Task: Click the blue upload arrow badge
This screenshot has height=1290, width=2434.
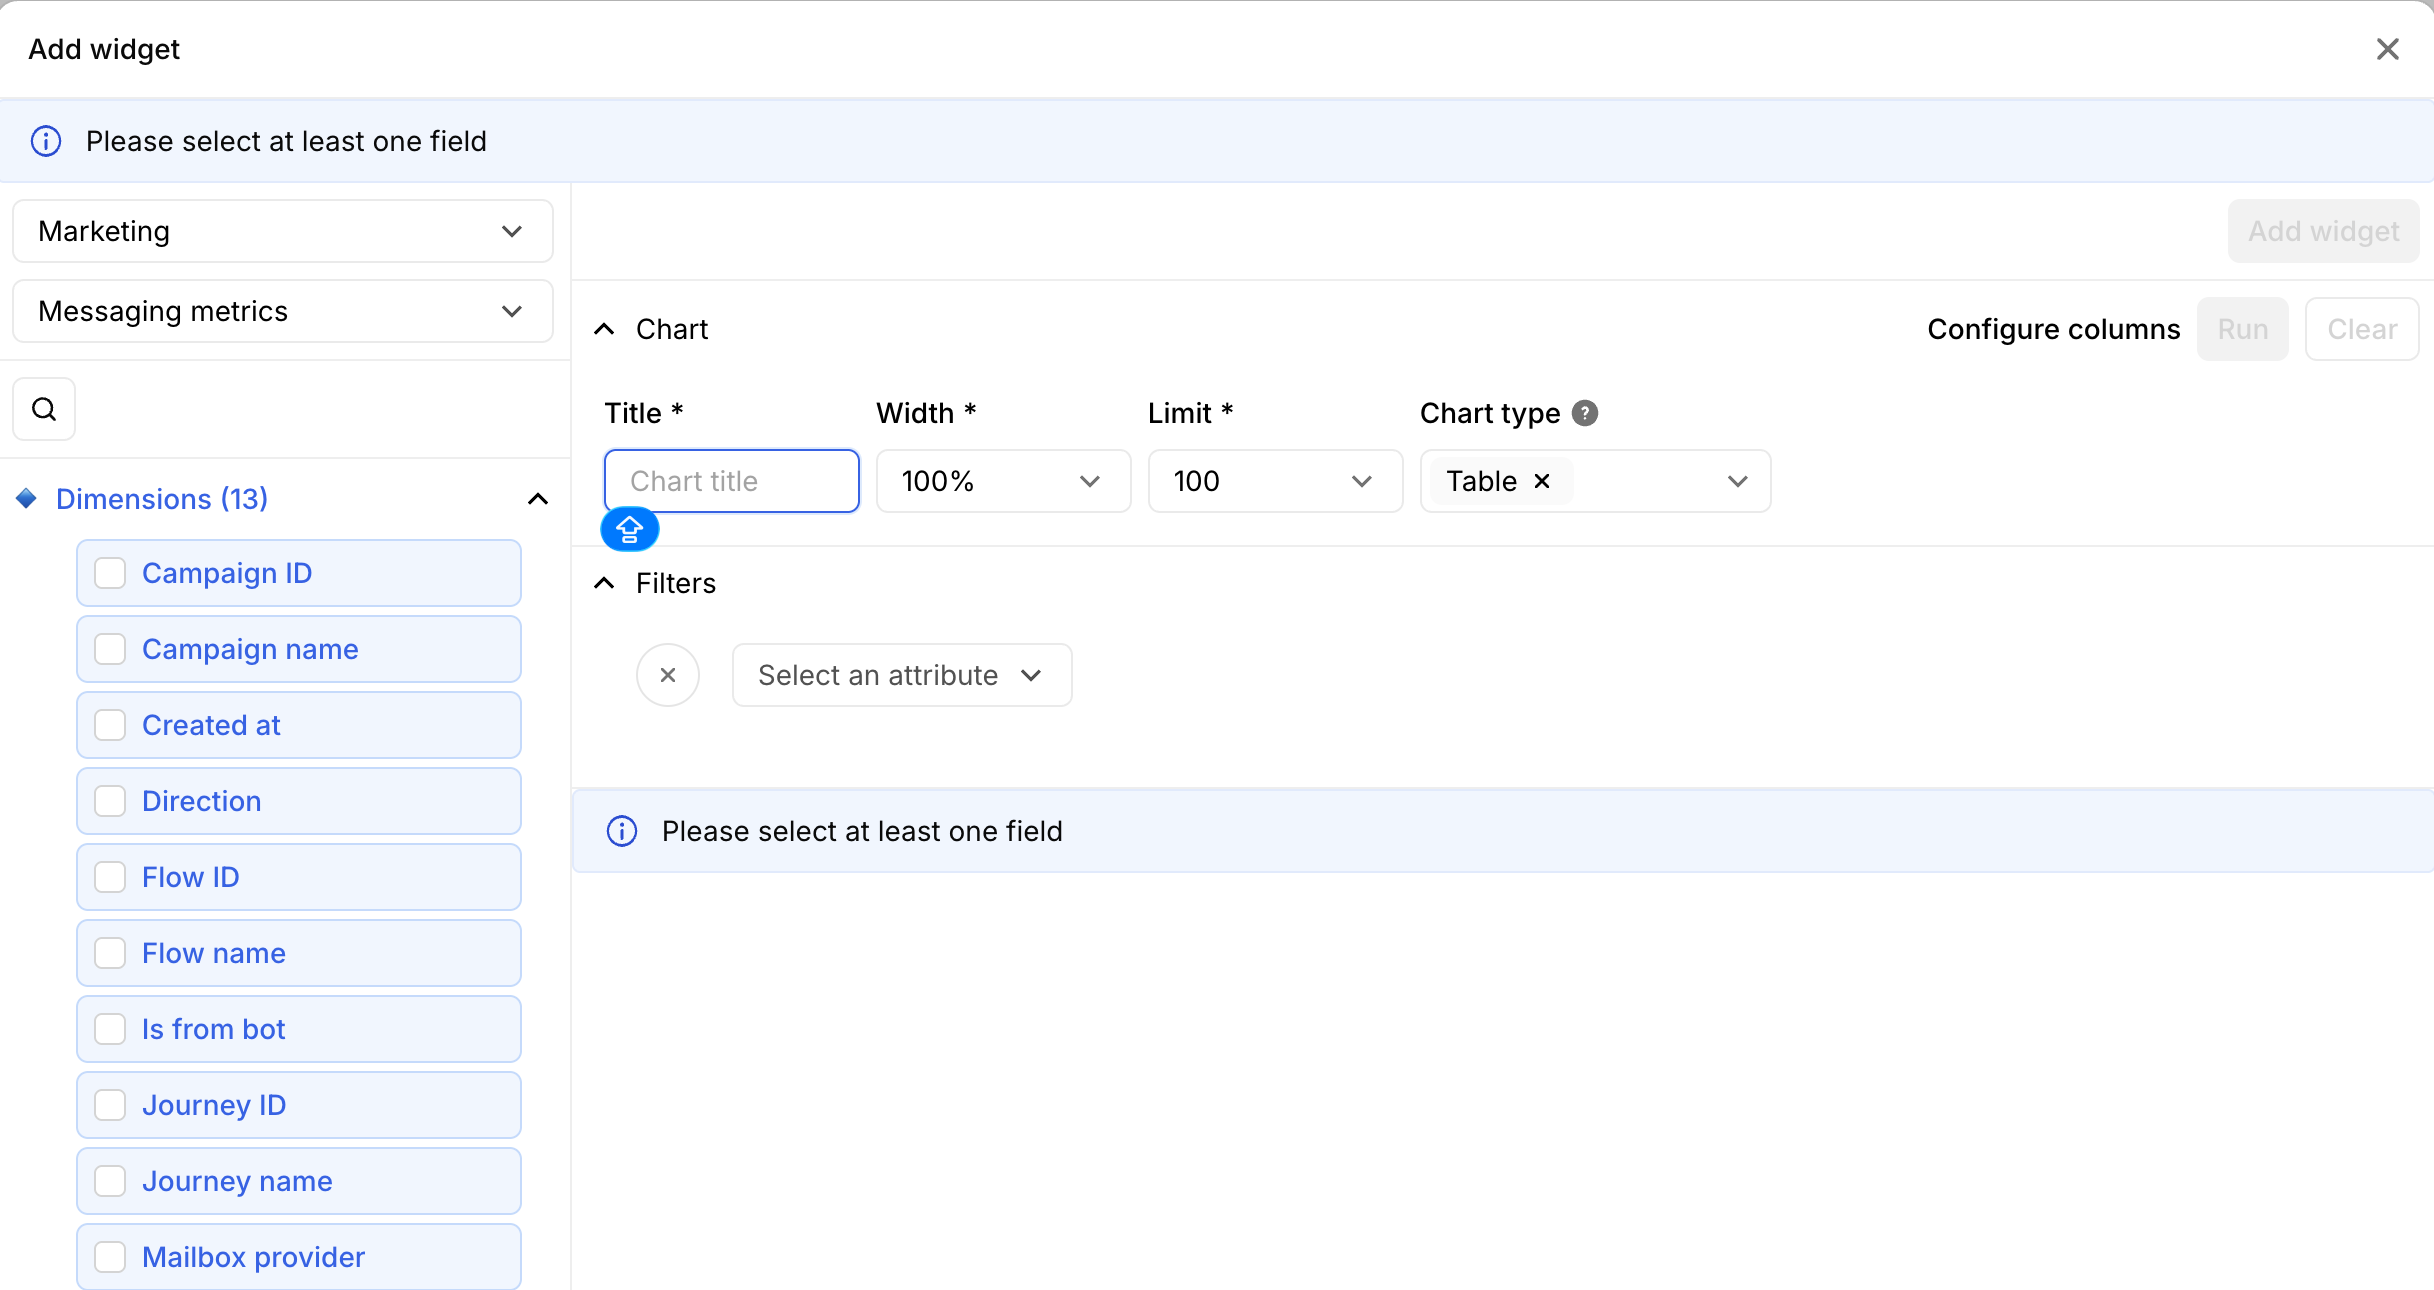Action: 629,529
